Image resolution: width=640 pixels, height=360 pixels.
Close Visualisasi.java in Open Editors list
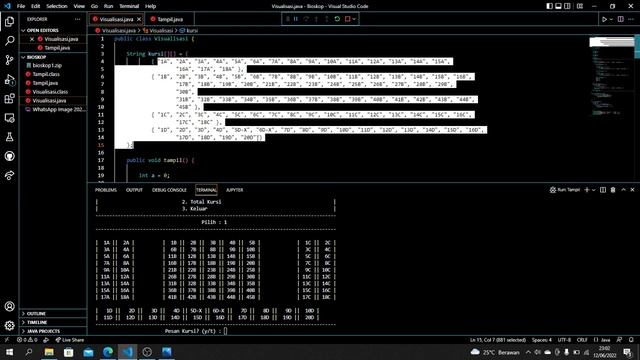click(x=32, y=39)
